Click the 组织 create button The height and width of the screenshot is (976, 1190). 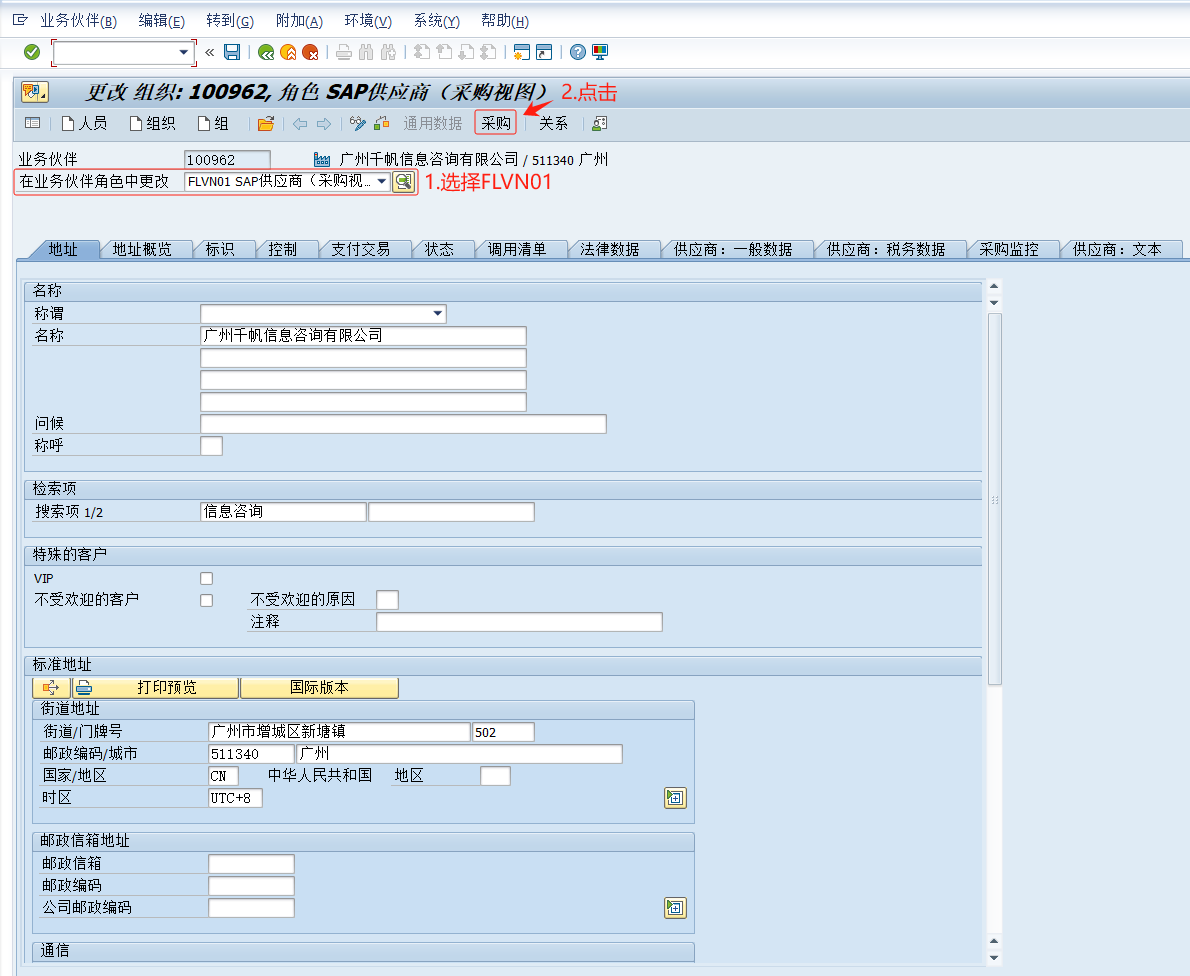coord(153,123)
